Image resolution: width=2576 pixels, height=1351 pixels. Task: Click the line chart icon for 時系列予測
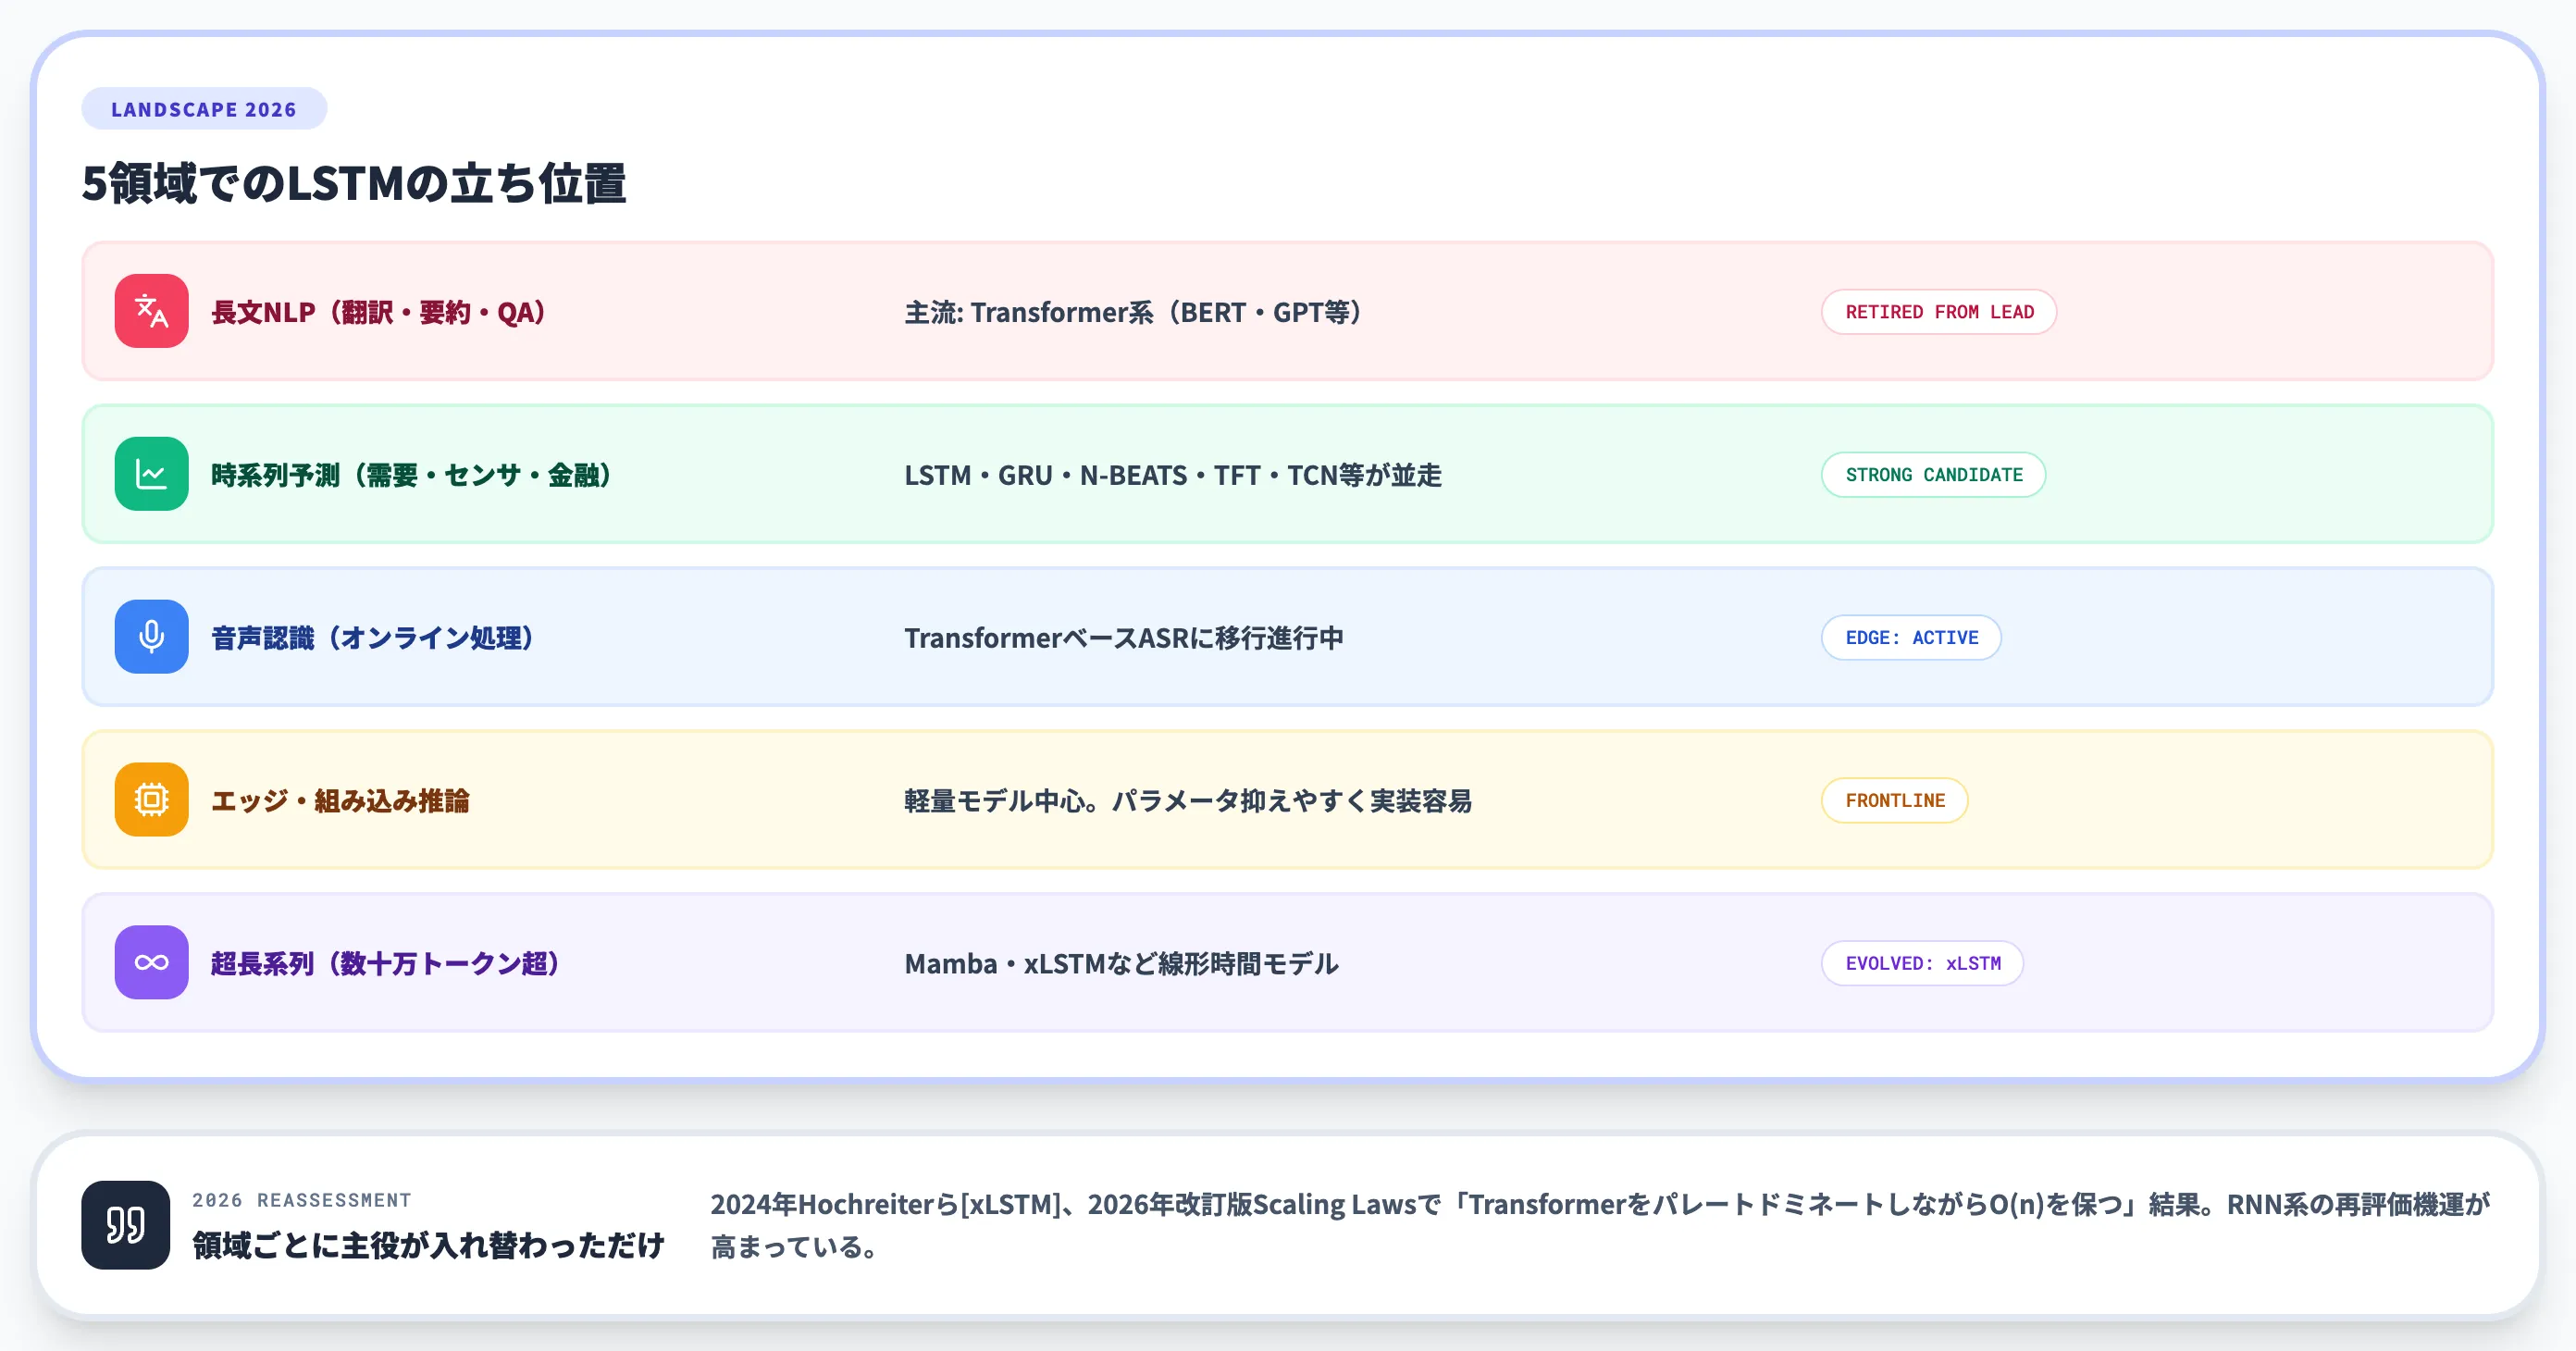click(151, 474)
